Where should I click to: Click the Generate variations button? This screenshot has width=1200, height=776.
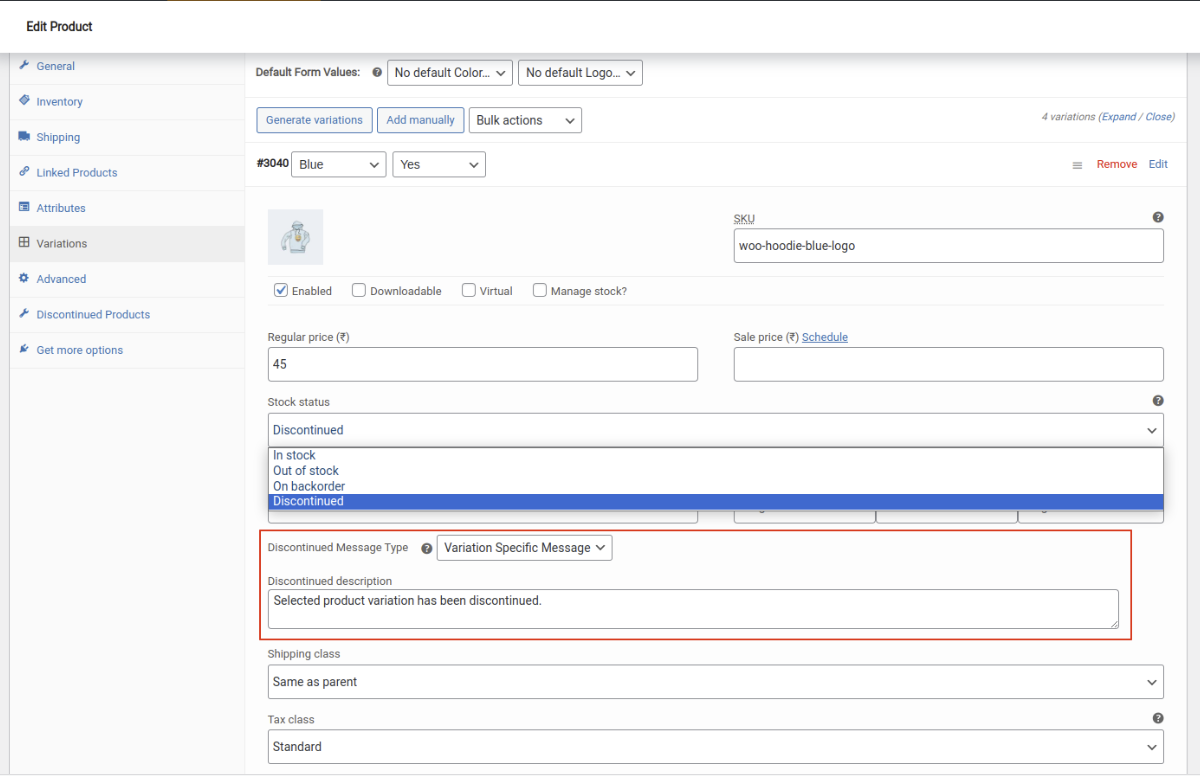[314, 120]
